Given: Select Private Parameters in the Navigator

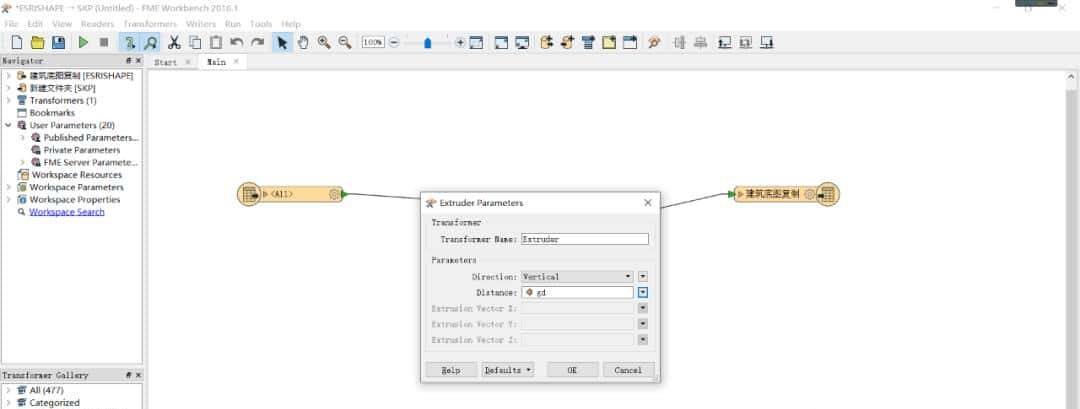Looking at the screenshot, I should pyautogui.click(x=82, y=150).
